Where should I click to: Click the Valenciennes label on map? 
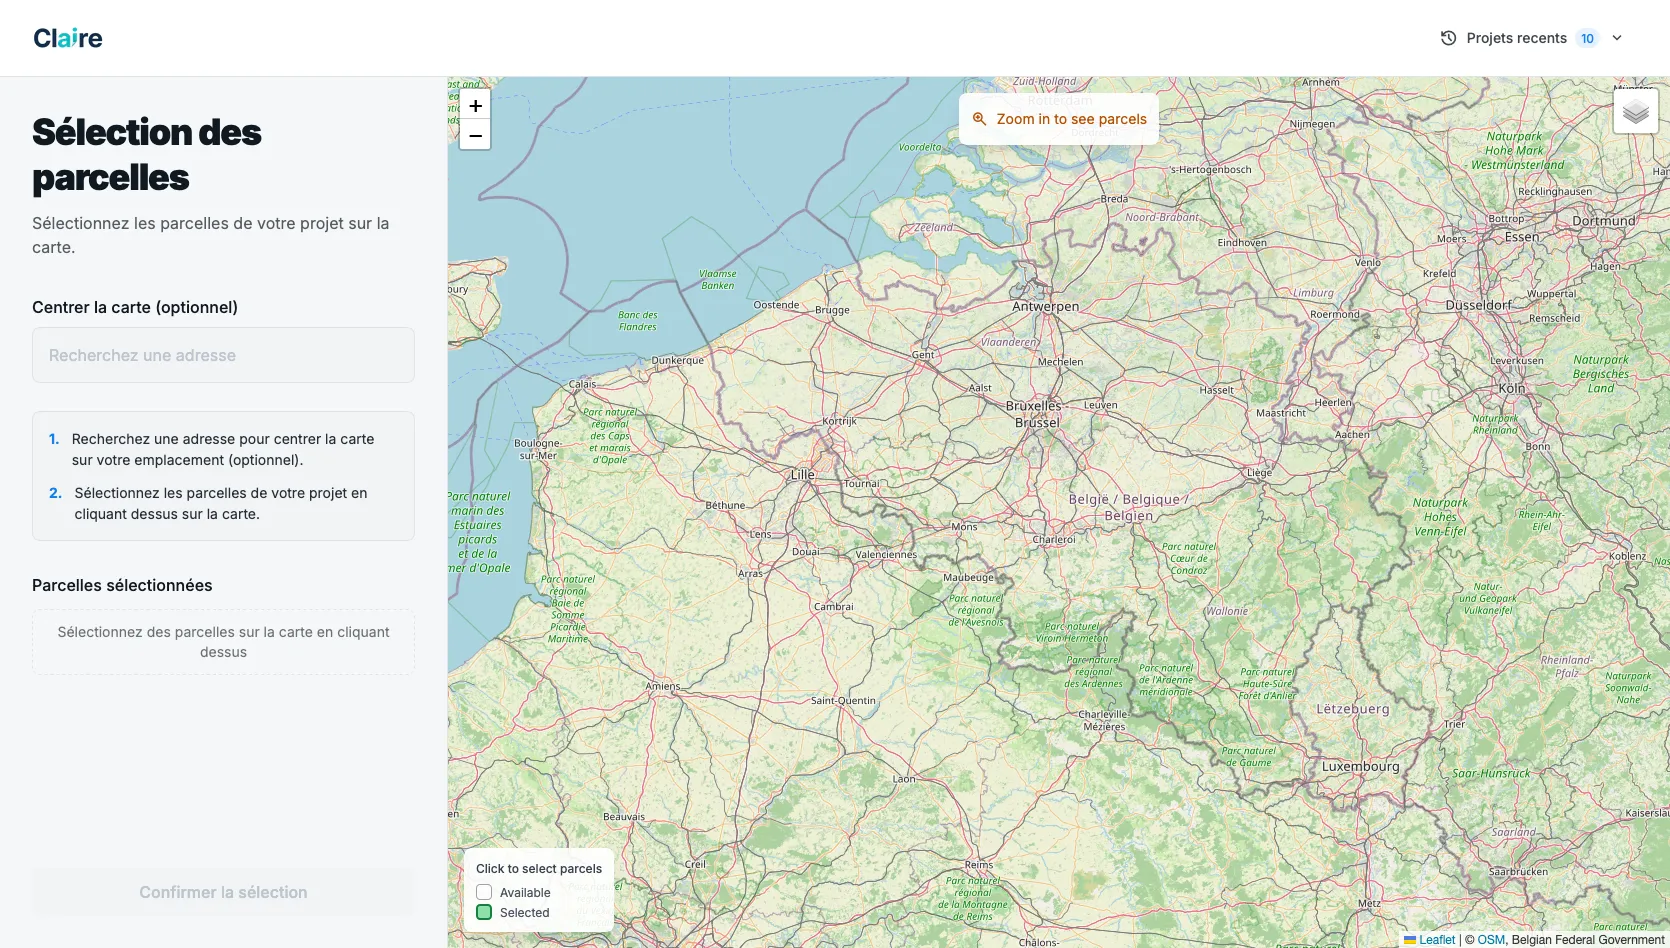click(886, 554)
